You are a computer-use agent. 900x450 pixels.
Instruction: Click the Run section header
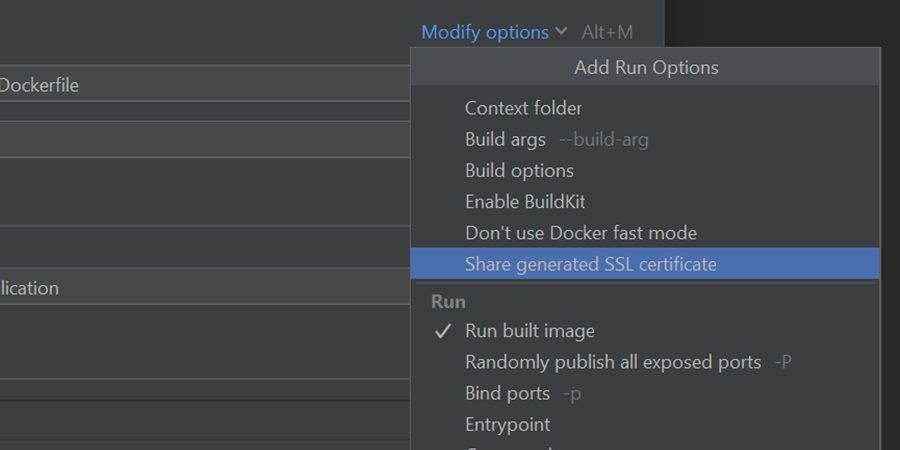click(448, 301)
